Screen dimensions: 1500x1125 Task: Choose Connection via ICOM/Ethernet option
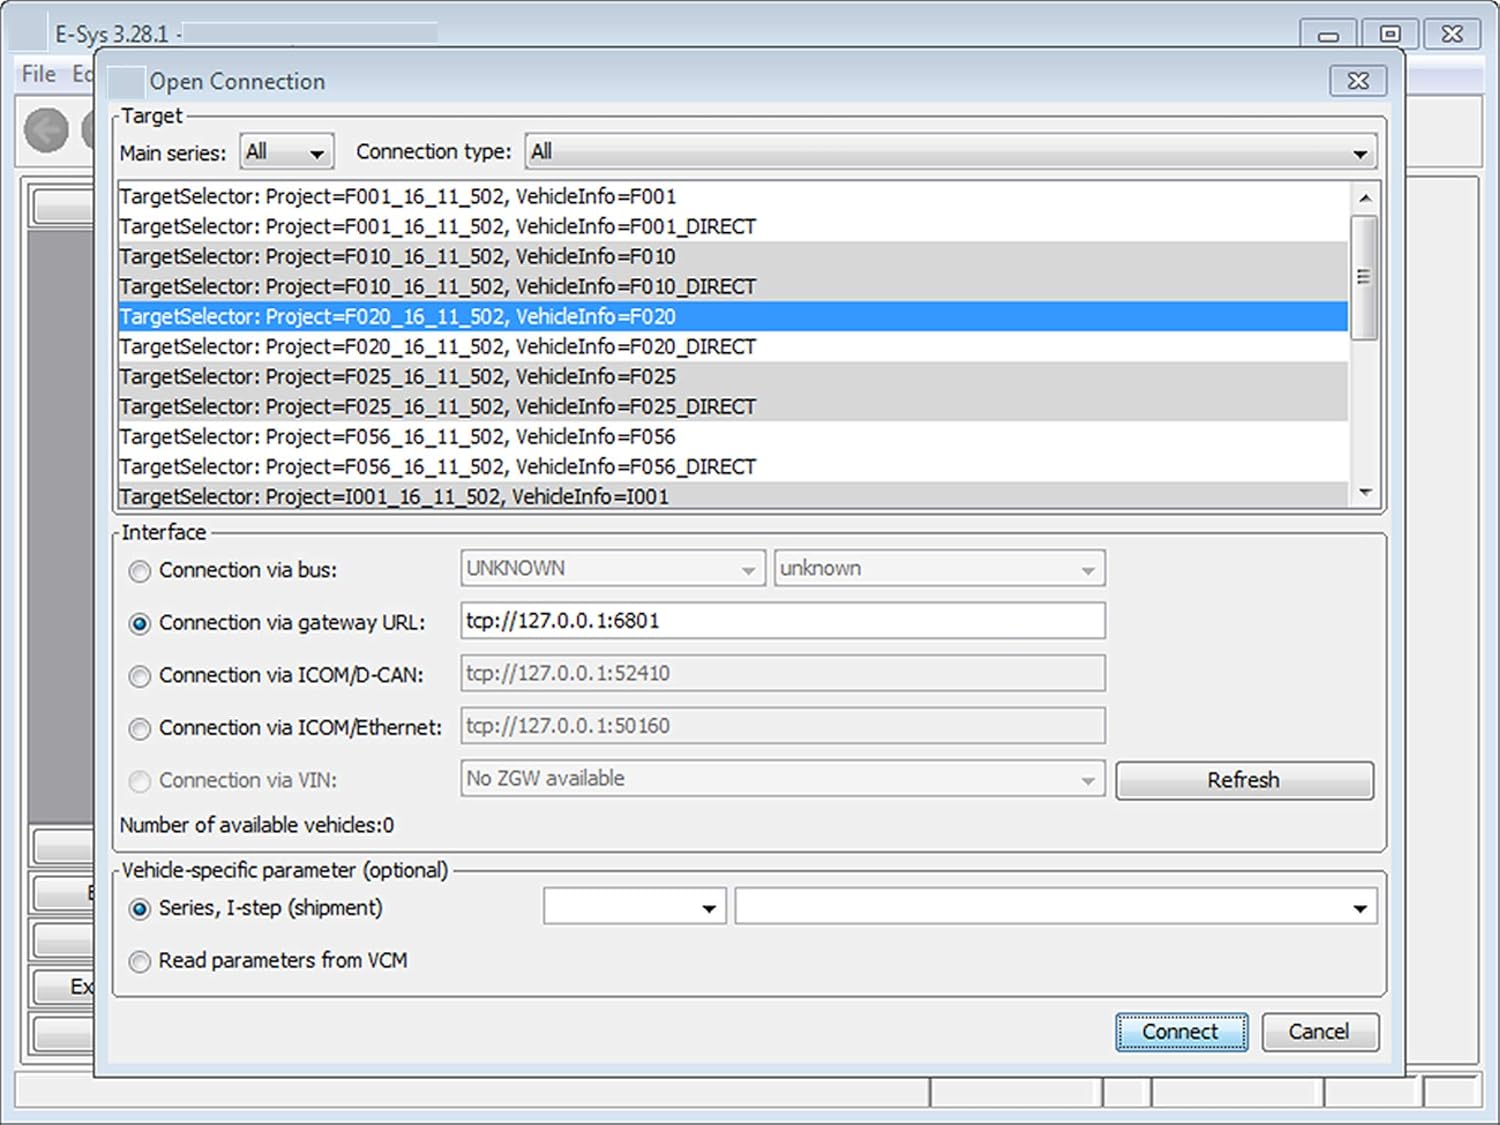(140, 729)
